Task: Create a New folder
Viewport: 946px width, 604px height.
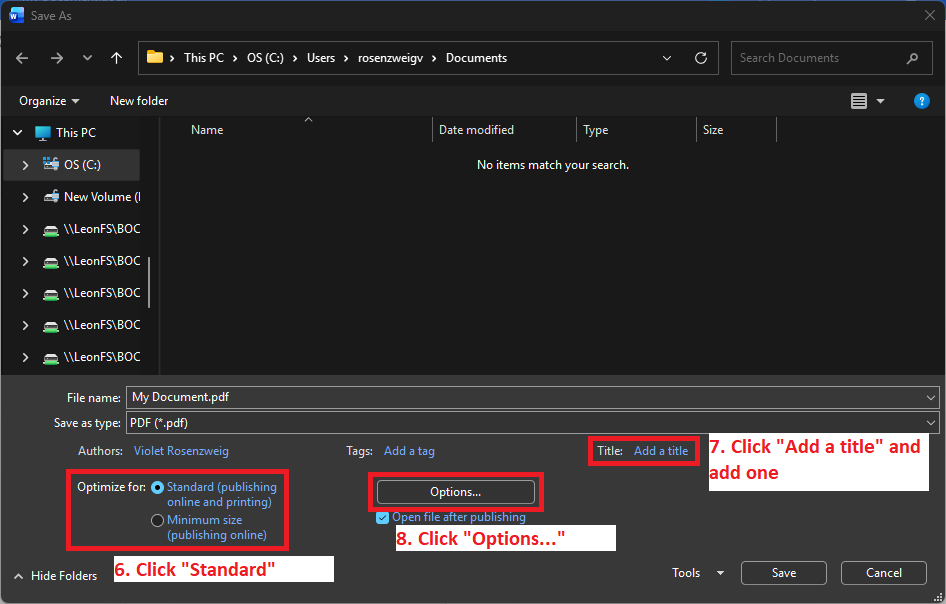Action: point(139,101)
